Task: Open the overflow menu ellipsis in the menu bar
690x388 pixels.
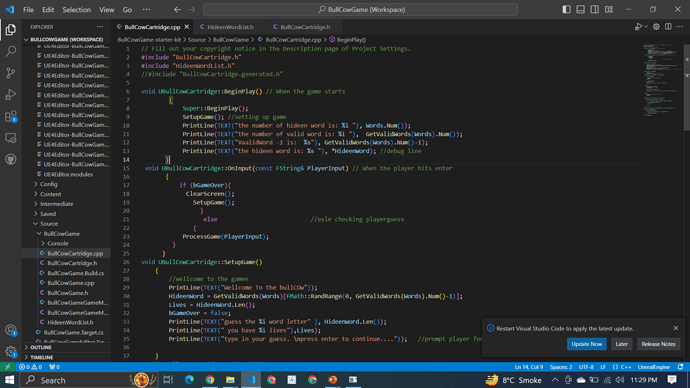Action: pyautogui.click(x=147, y=10)
